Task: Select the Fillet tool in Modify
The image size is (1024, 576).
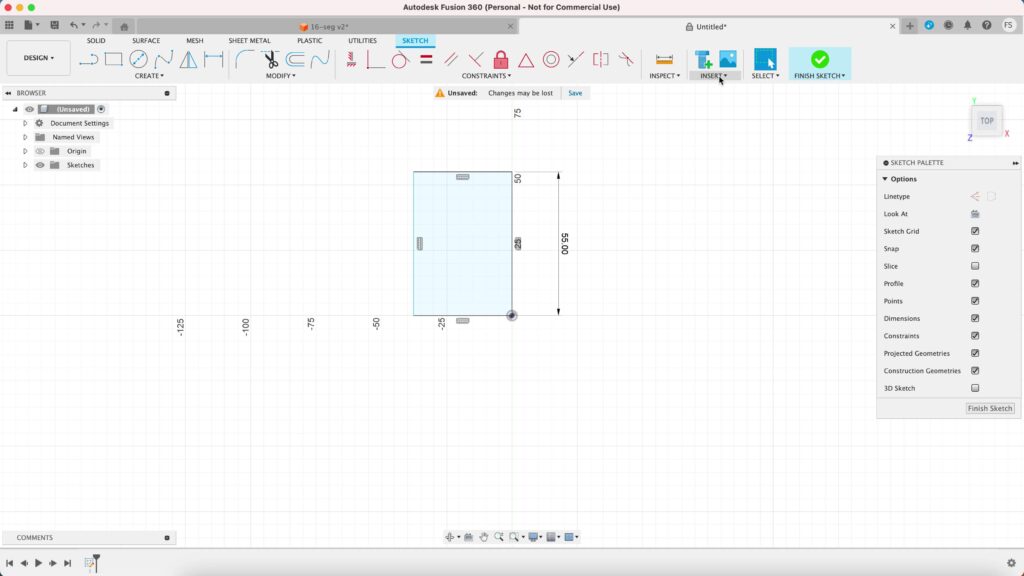Action: click(244, 60)
